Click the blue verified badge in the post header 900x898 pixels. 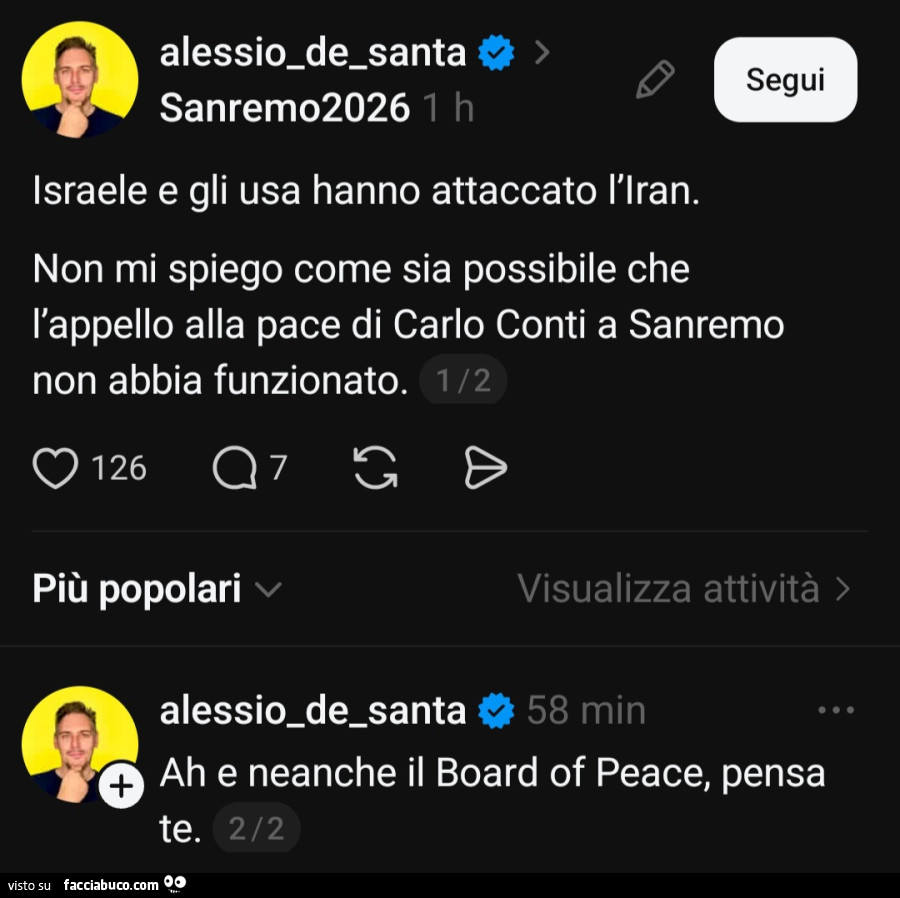(497, 53)
